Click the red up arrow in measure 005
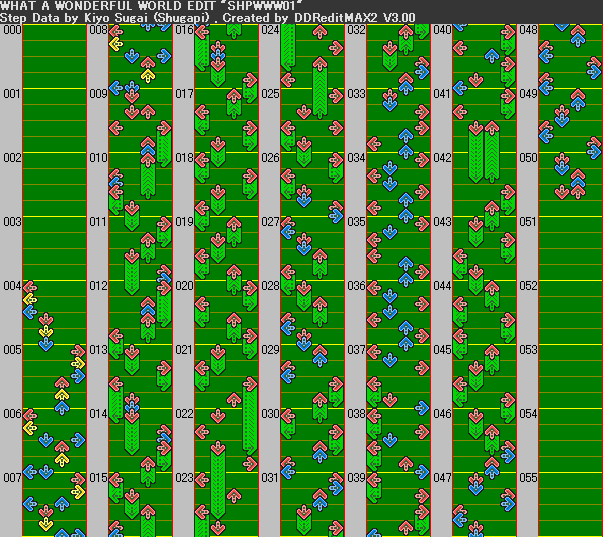This screenshot has height=537, width=603. [62, 383]
